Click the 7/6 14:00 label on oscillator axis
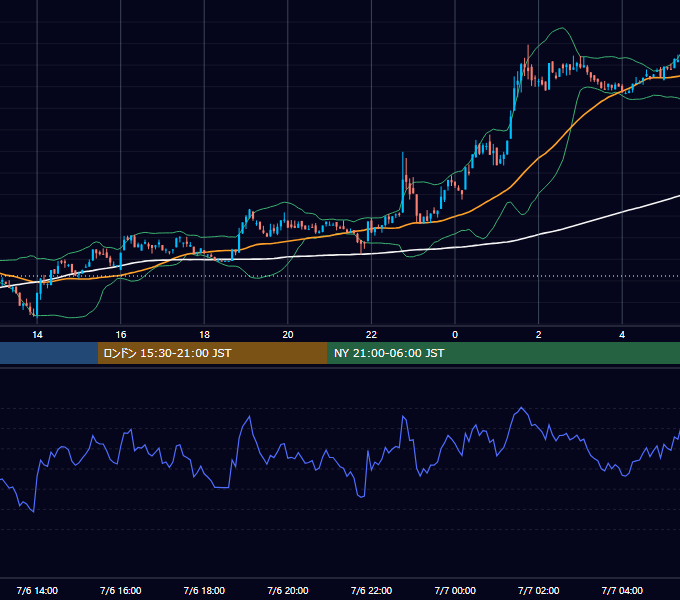 (37, 590)
